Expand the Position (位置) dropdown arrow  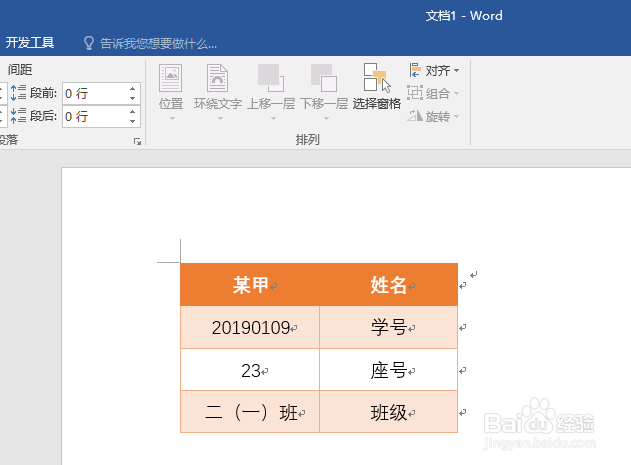coord(172,118)
